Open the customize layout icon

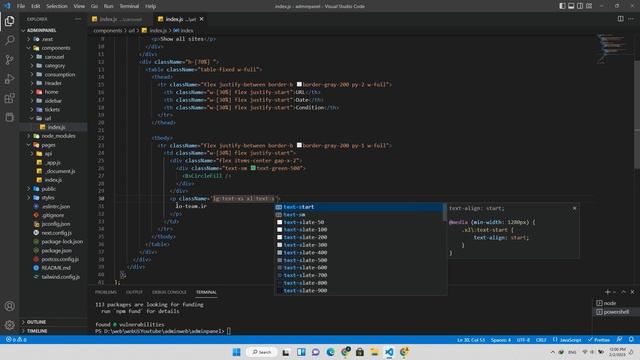click(589, 6)
